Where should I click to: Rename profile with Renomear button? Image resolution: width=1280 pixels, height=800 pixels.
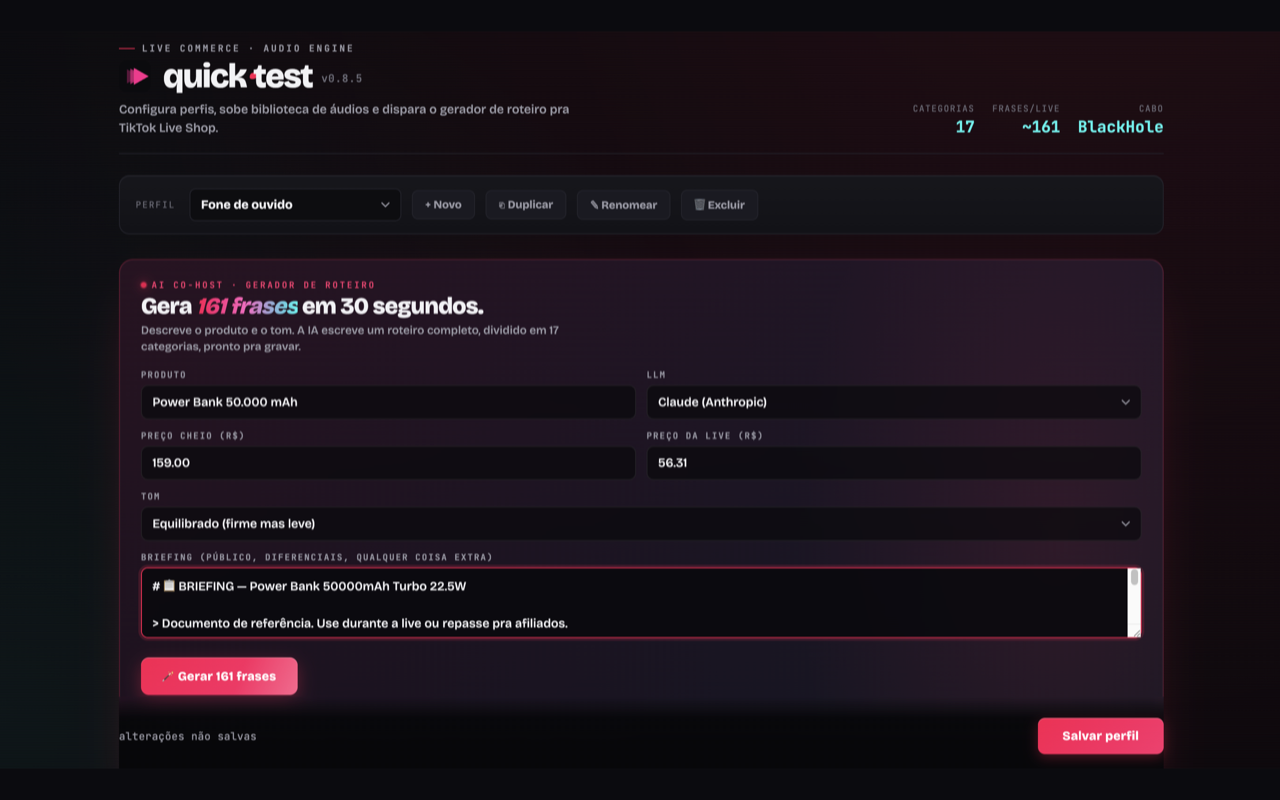pos(624,205)
